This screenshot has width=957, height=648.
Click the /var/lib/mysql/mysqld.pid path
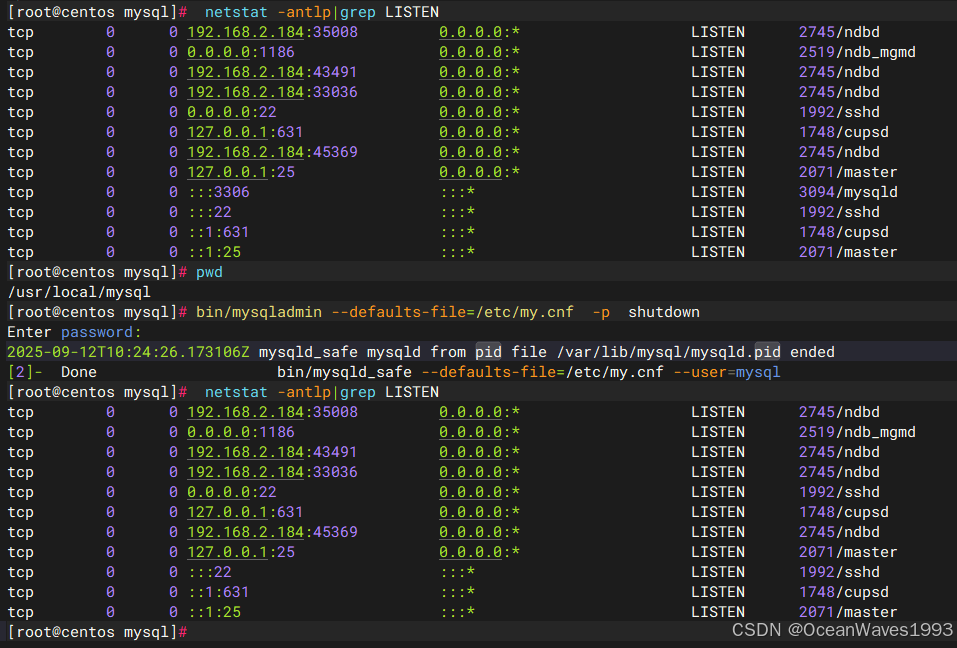pyautogui.click(x=669, y=352)
